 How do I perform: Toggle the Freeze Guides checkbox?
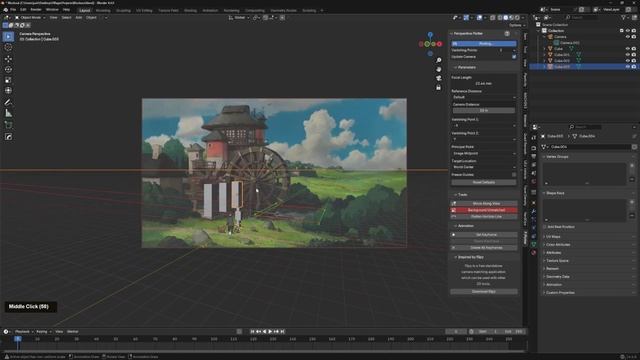pyautogui.click(x=514, y=175)
